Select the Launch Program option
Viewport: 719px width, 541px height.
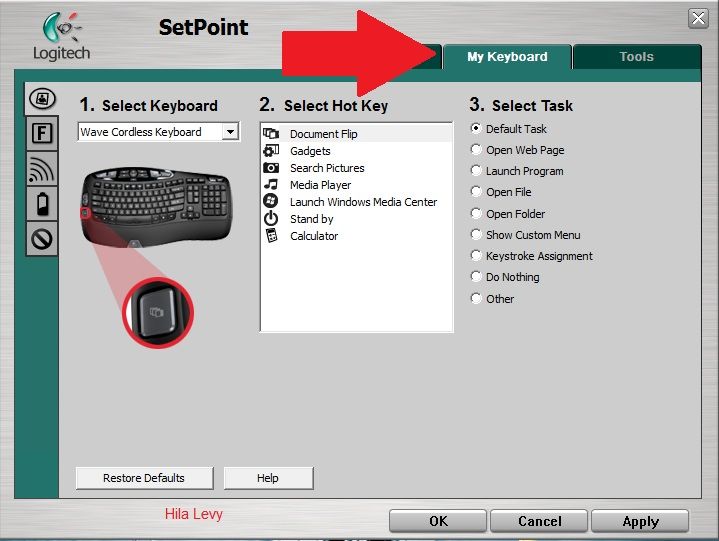tap(476, 171)
